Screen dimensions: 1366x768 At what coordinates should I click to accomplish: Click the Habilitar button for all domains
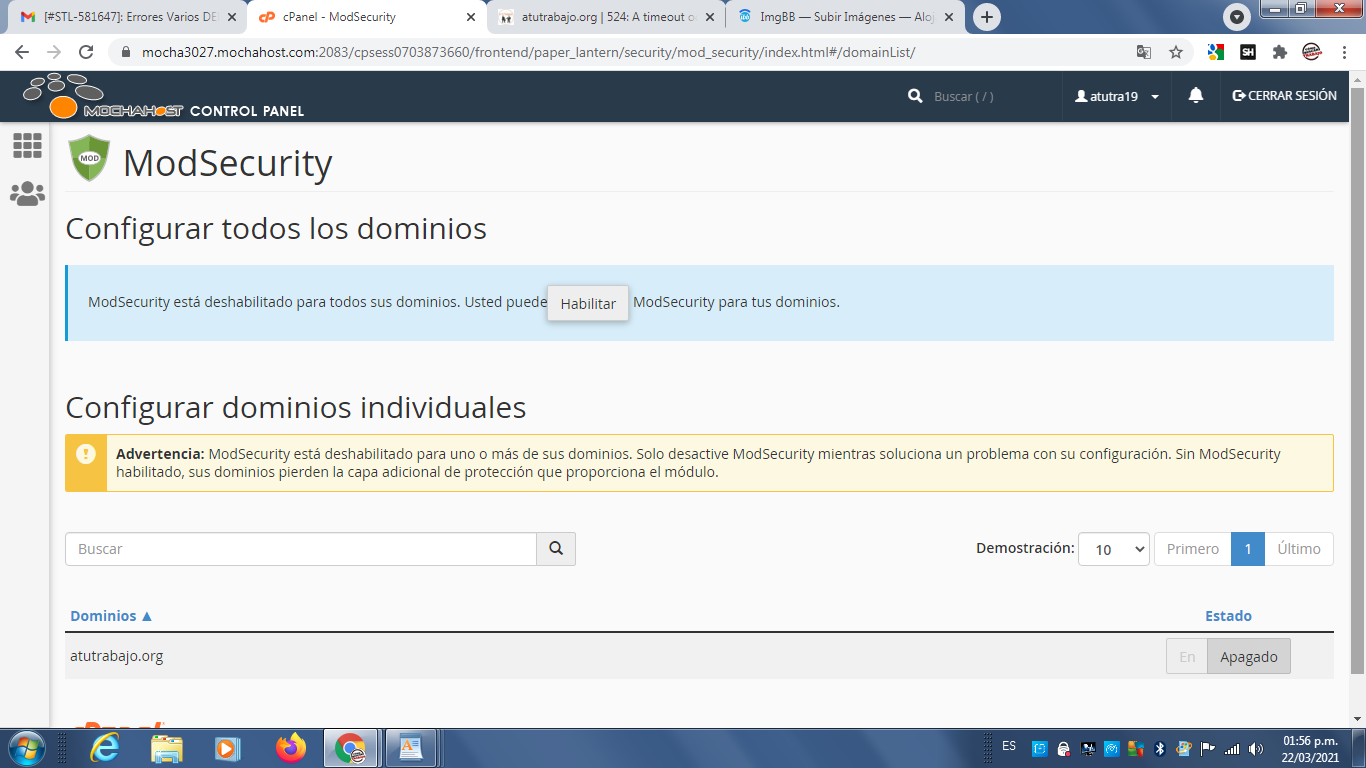coord(588,304)
